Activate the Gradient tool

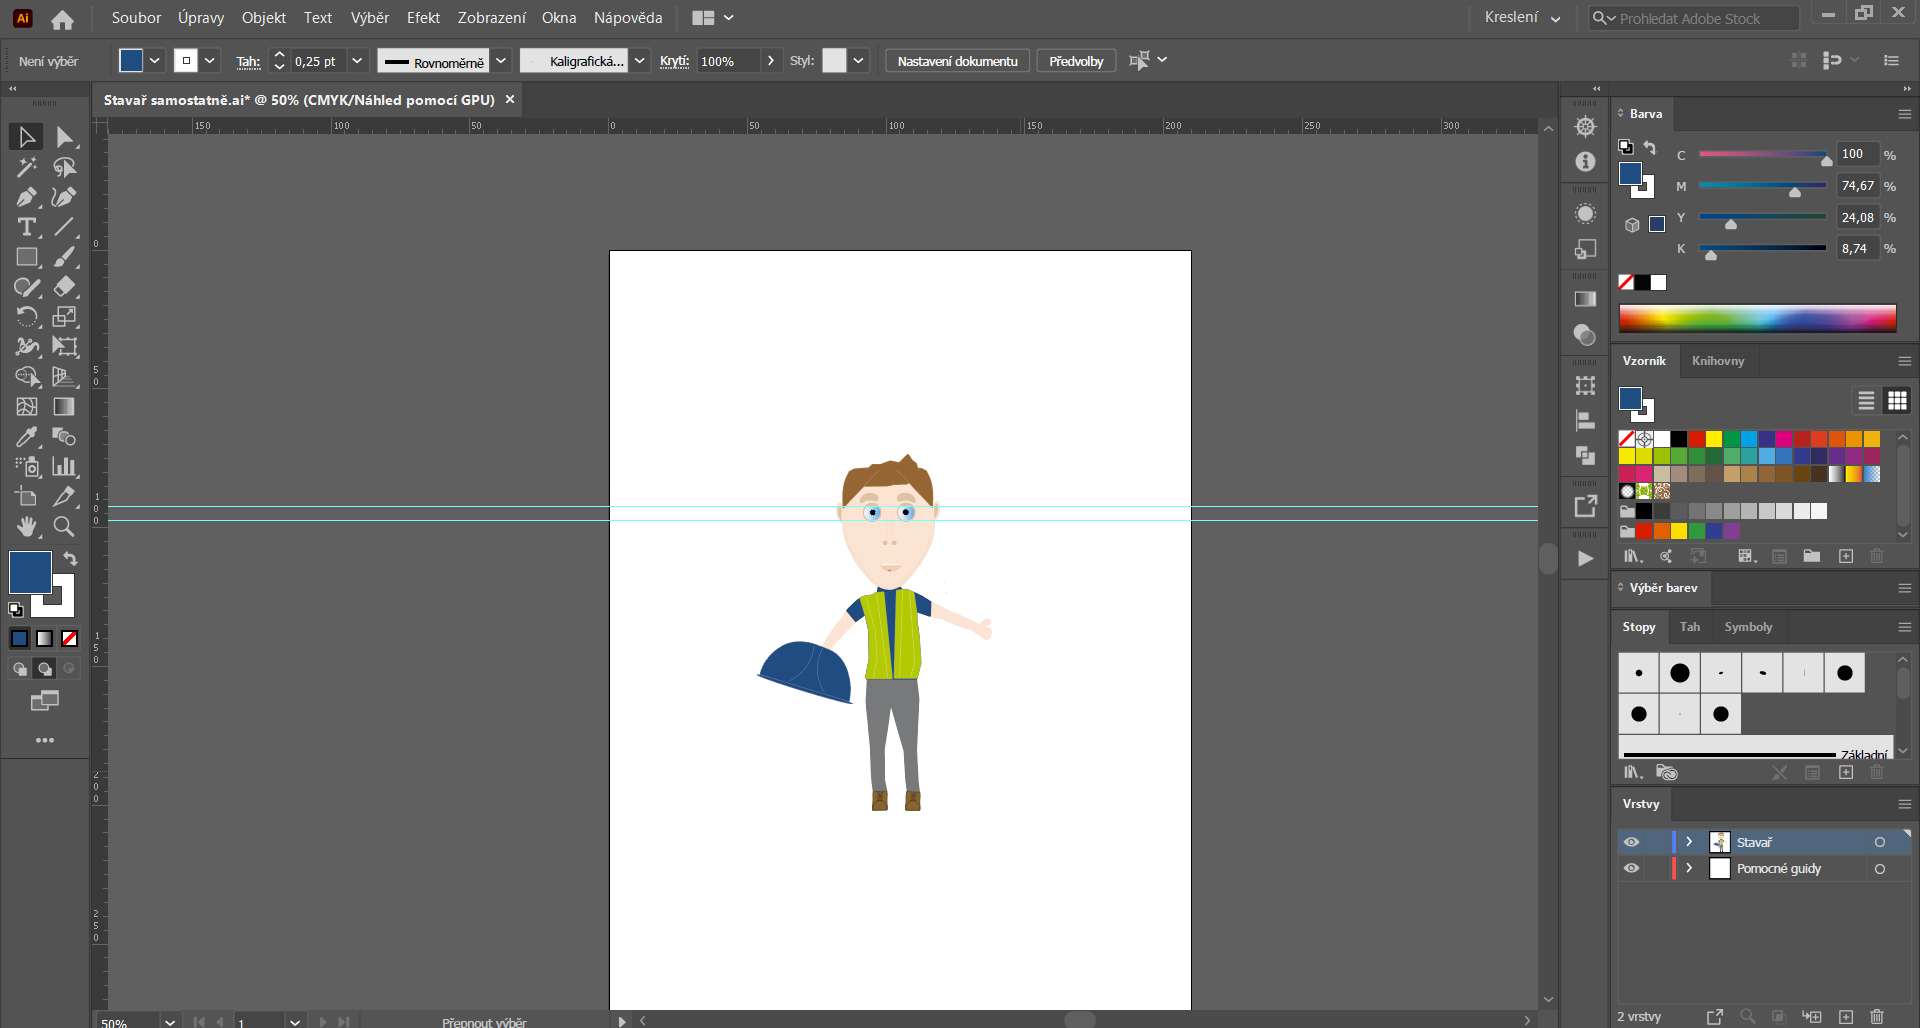coord(63,407)
